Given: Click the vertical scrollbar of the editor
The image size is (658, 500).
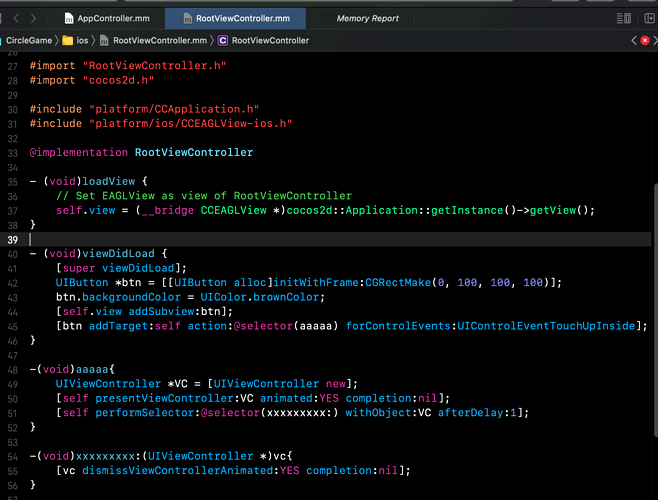Looking at the screenshot, I should 655,311.
